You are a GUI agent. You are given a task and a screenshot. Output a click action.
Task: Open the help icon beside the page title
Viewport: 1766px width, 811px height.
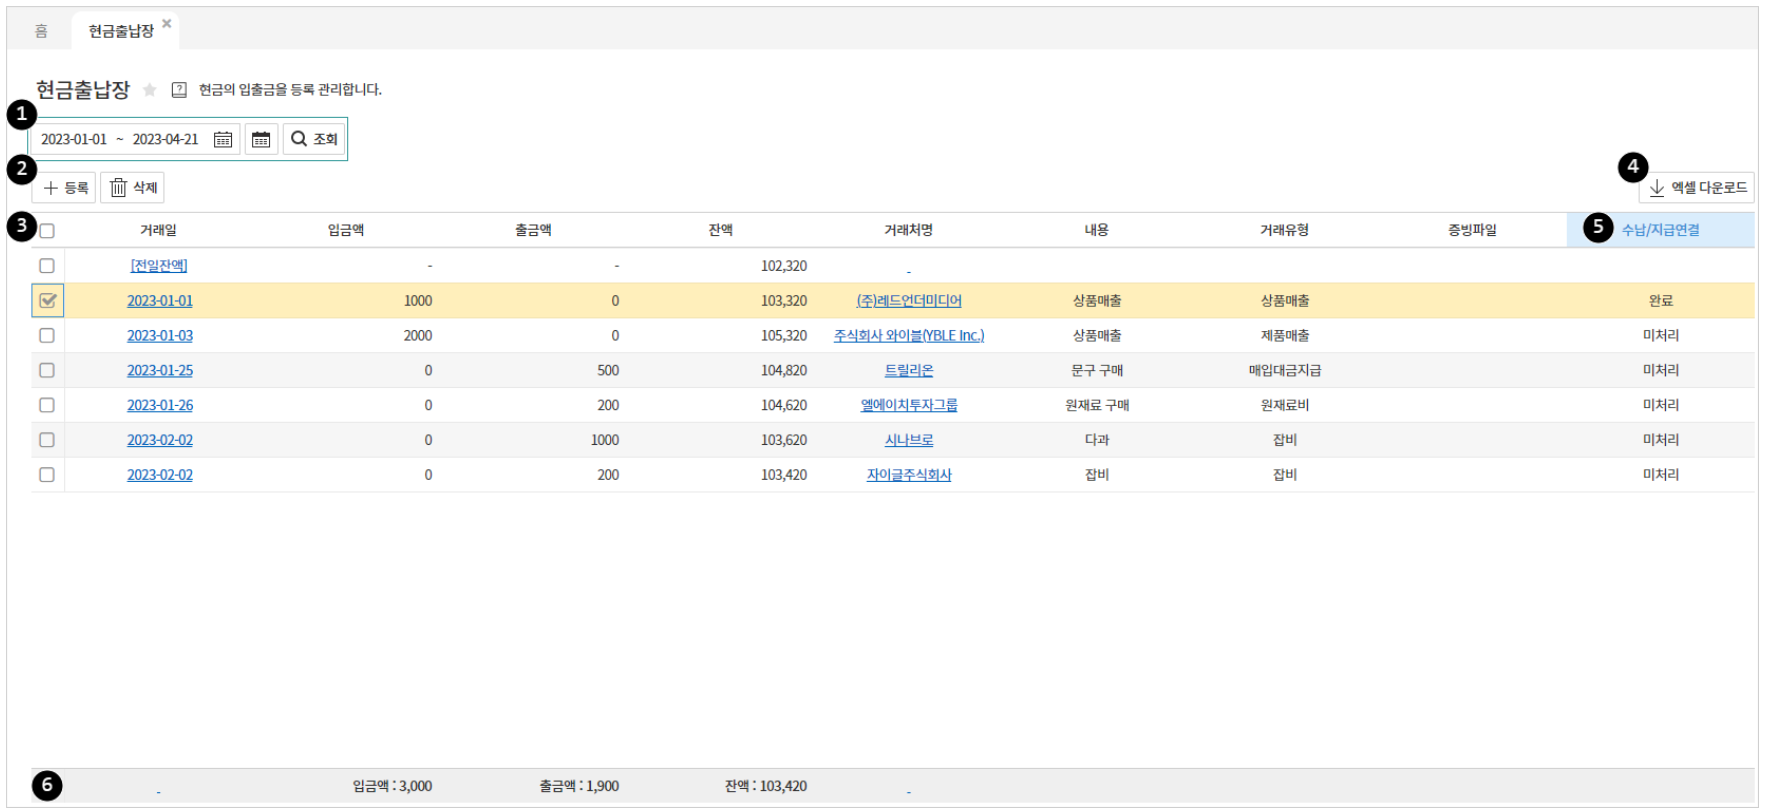click(x=179, y=90)
